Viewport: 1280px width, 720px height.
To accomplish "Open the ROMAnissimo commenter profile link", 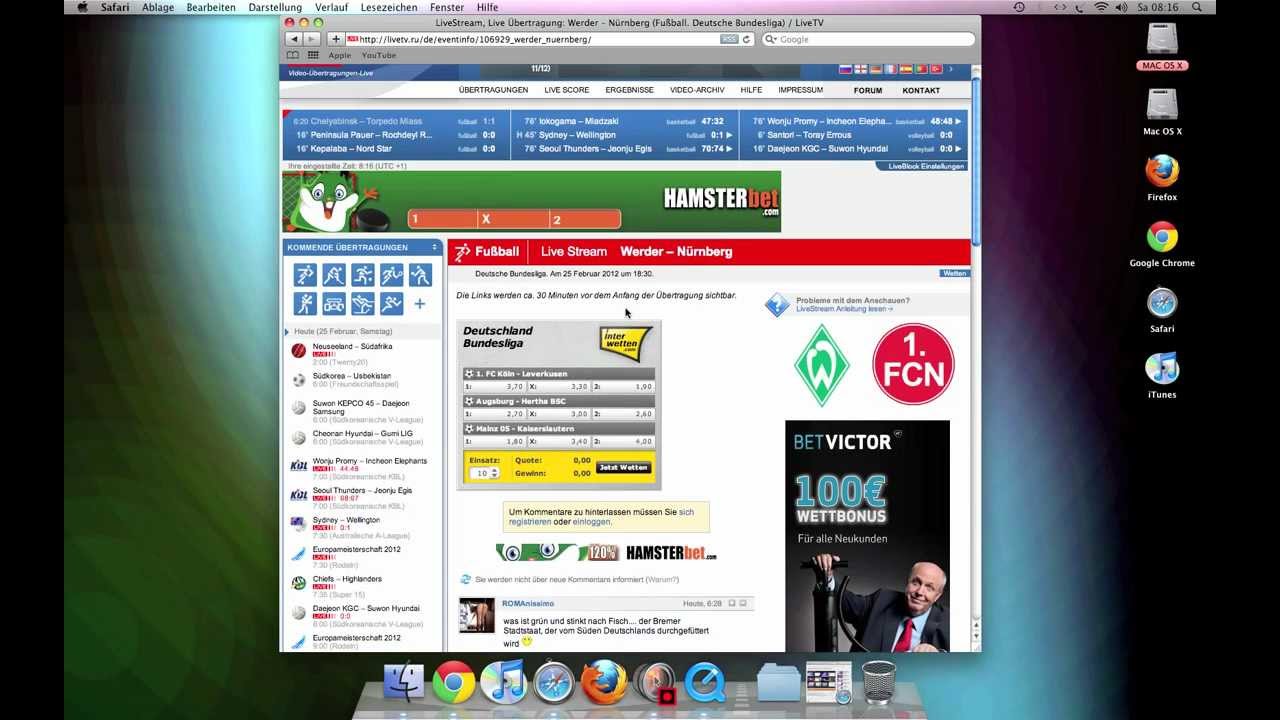I will 528,604.
